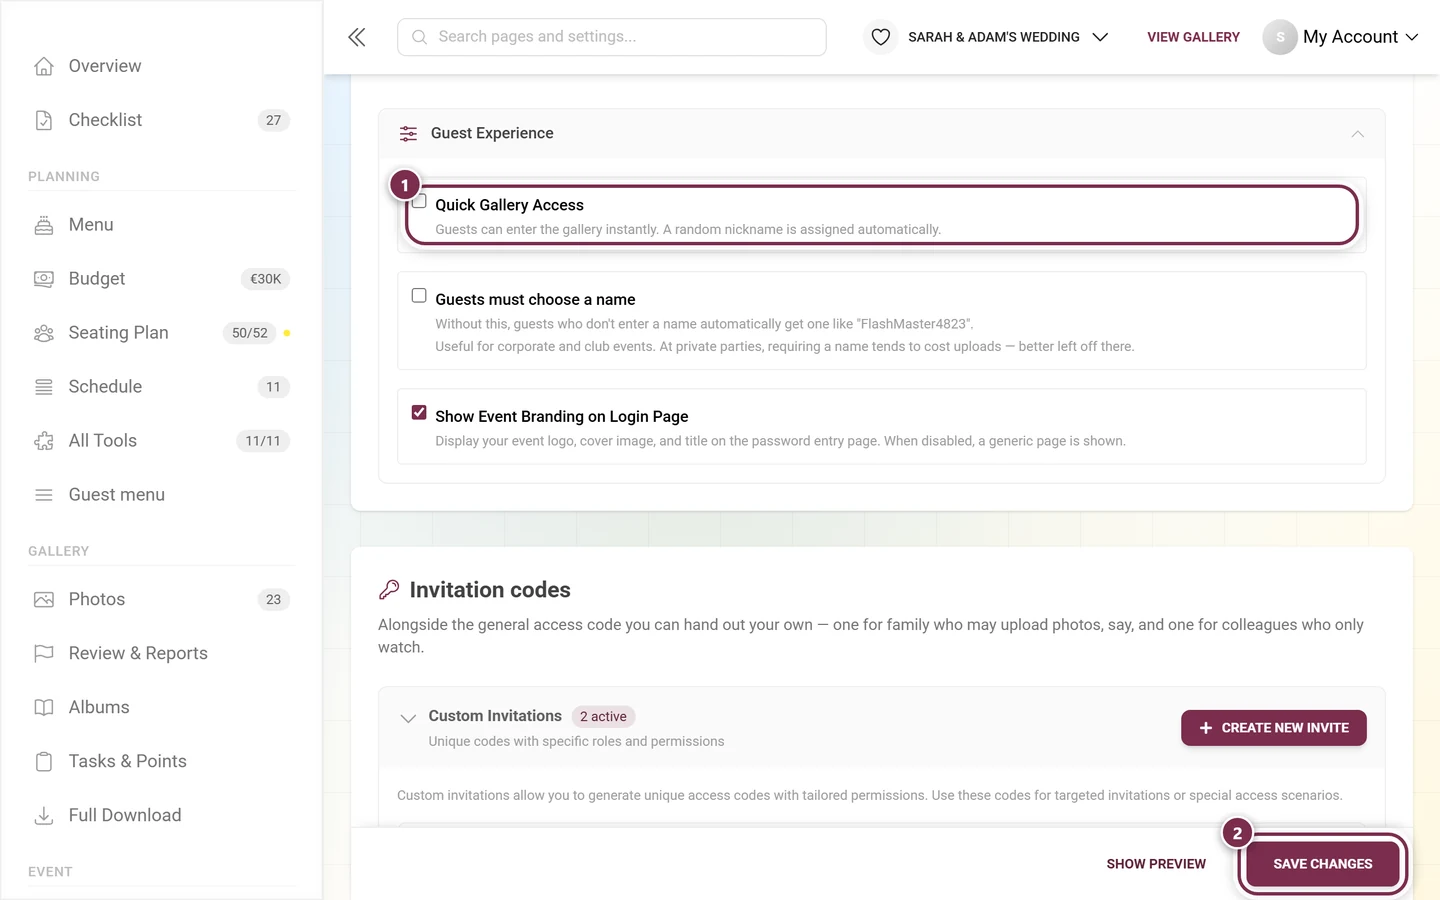Click the Photos image icon
The height and width of the screenshot is (900, 1440).
click(x=44, y=600)
